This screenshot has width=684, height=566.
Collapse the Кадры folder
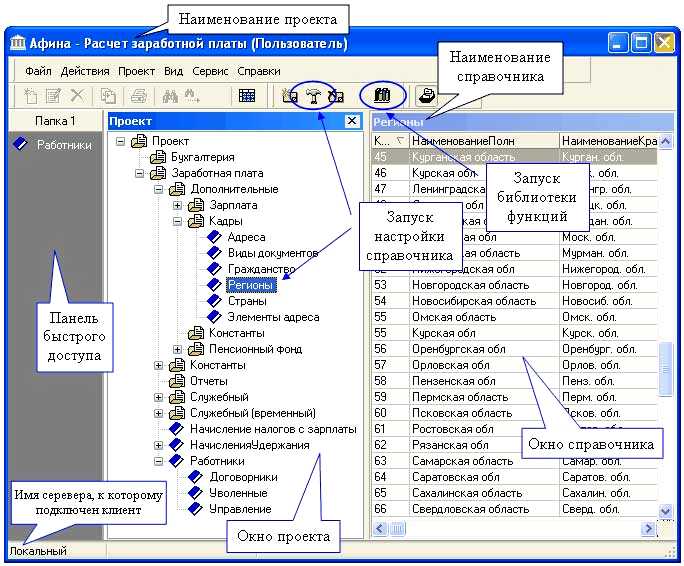pyautogui.click(x=177, y=221)
